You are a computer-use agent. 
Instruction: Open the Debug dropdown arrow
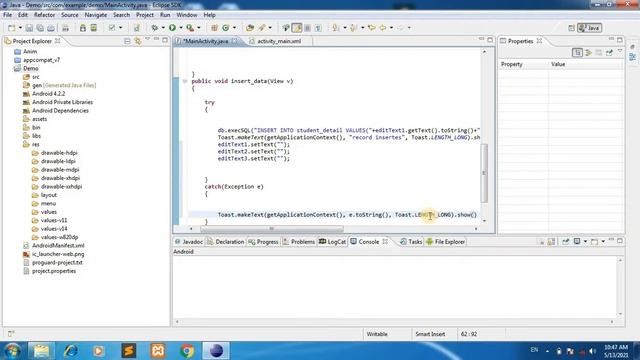[x=163, y=28]
